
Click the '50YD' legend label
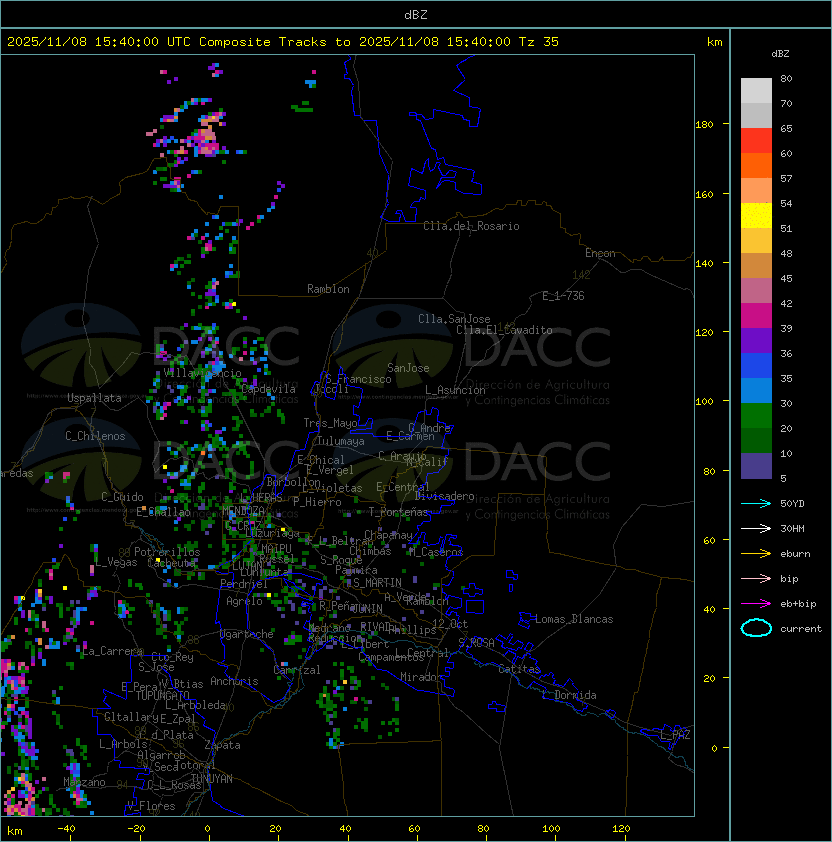(792, 503)
